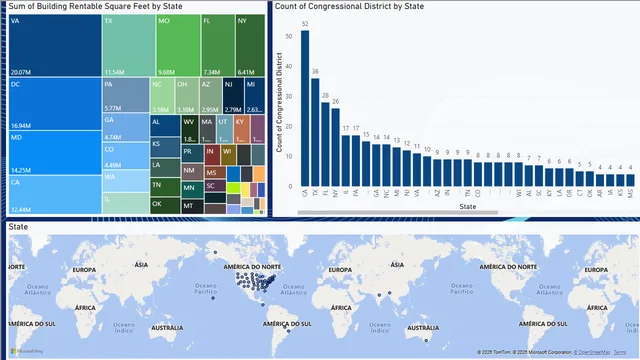The width and height of the screenshot is (640, 360).
Task: Select the OK treemap tile
Action: pos(165,206)
